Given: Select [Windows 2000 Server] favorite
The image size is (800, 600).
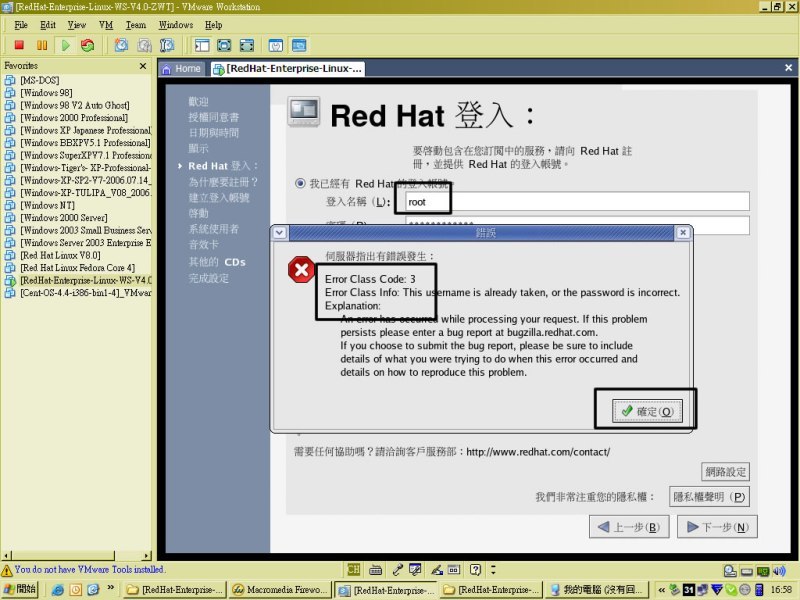Looking at the screenshot, I should point(63,218).
